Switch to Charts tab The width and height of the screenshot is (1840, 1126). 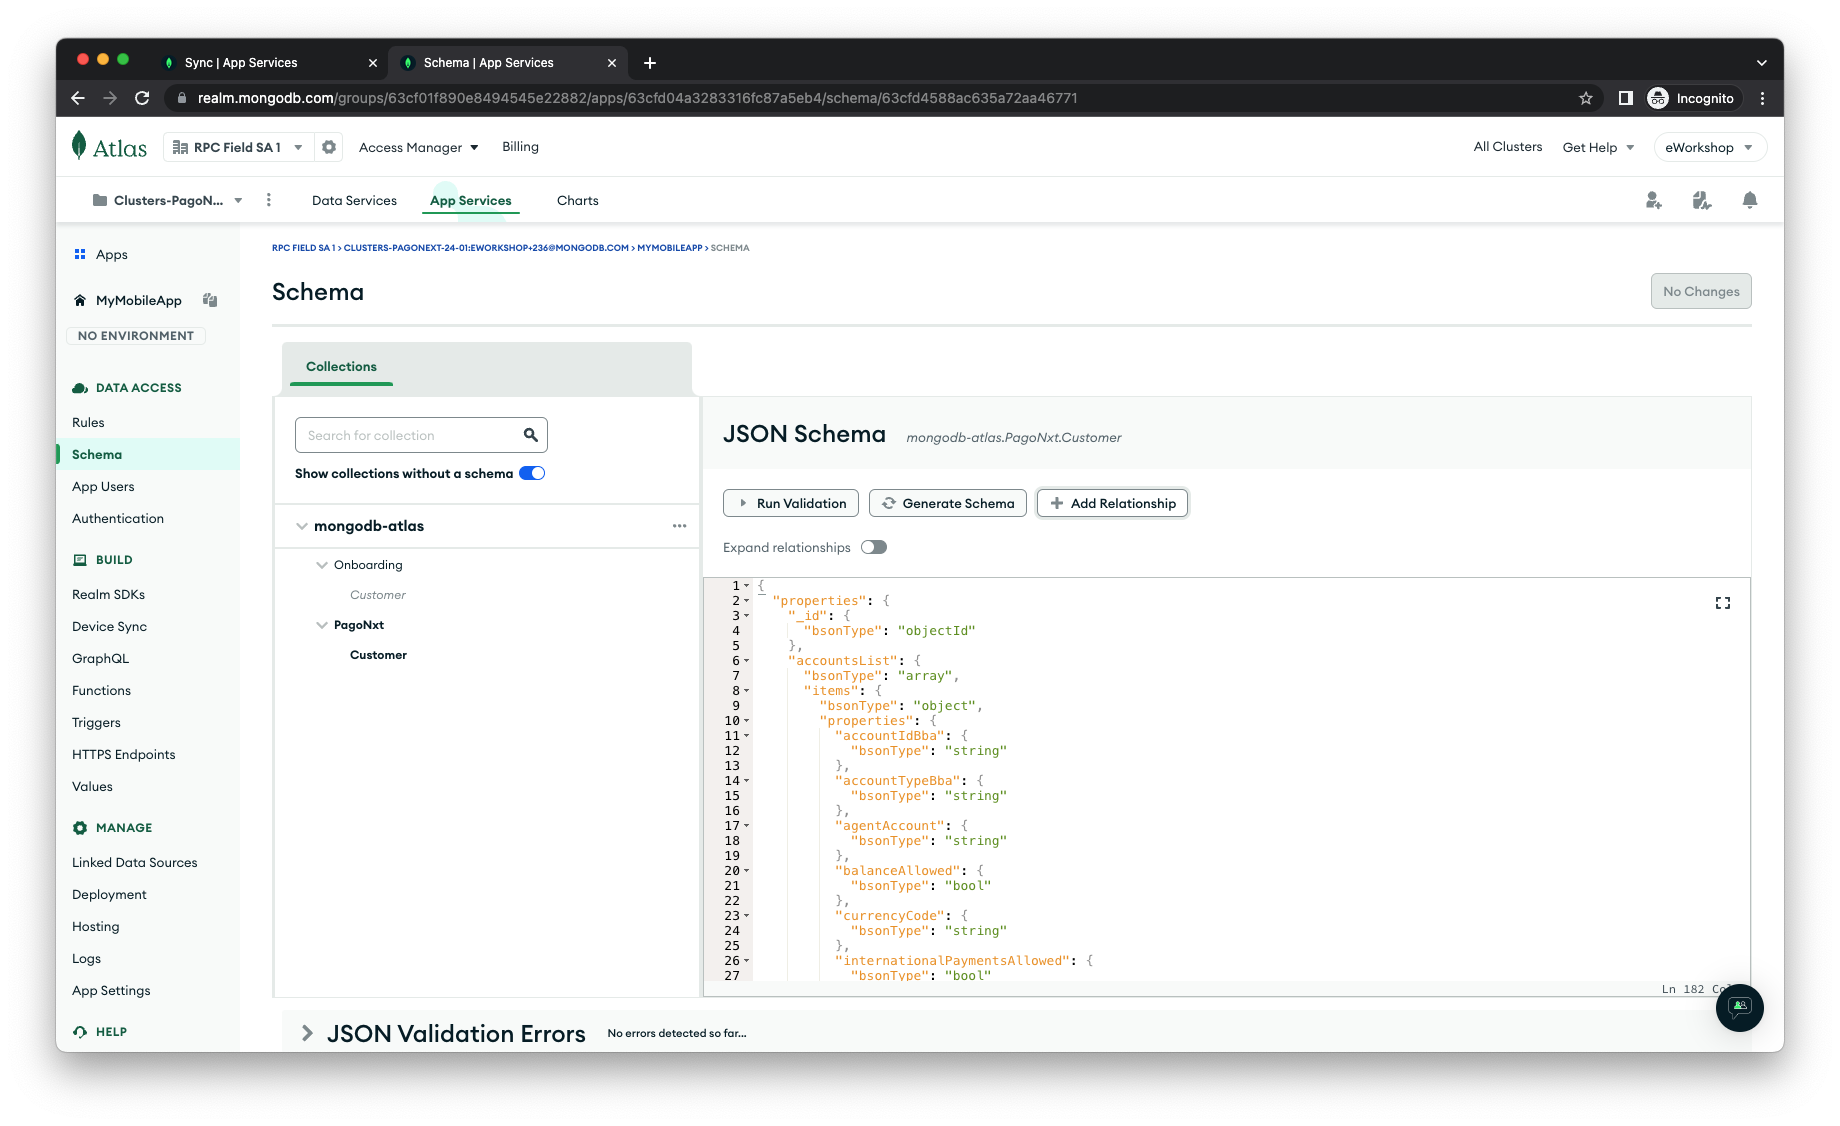pos(578,200)
